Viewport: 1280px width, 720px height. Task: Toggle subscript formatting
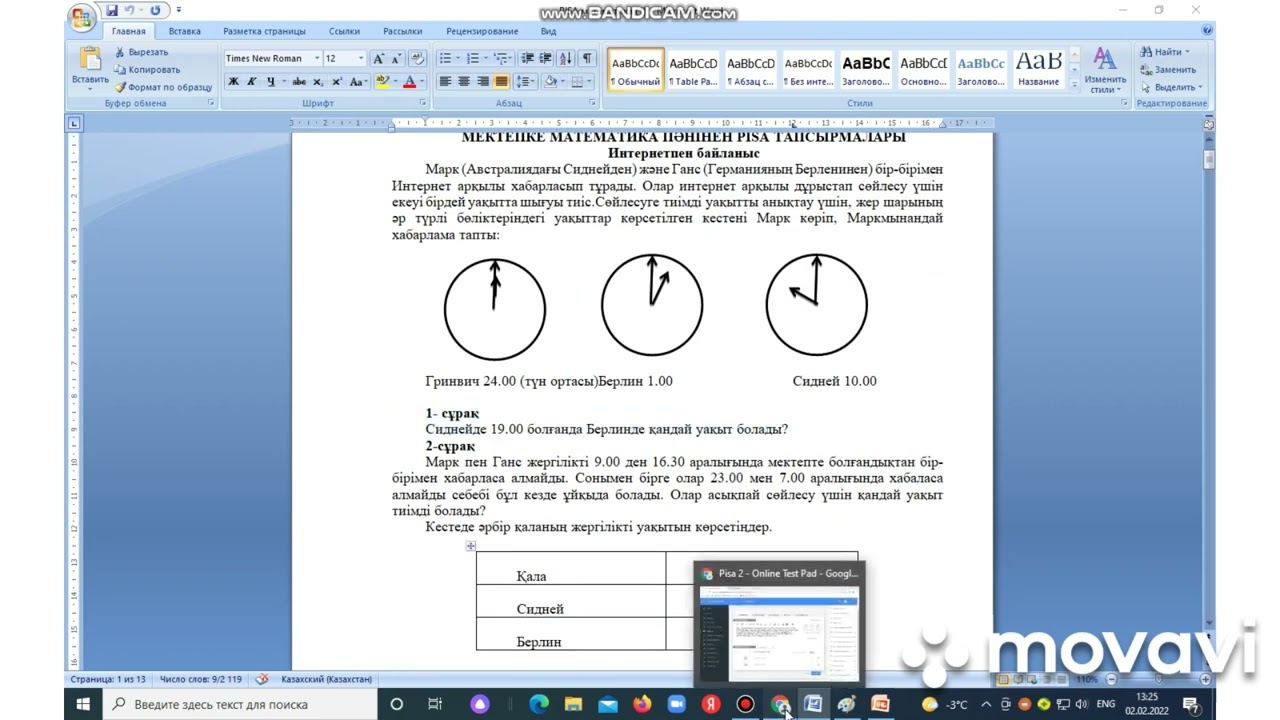pyautogui.click(x=318, y=82)
